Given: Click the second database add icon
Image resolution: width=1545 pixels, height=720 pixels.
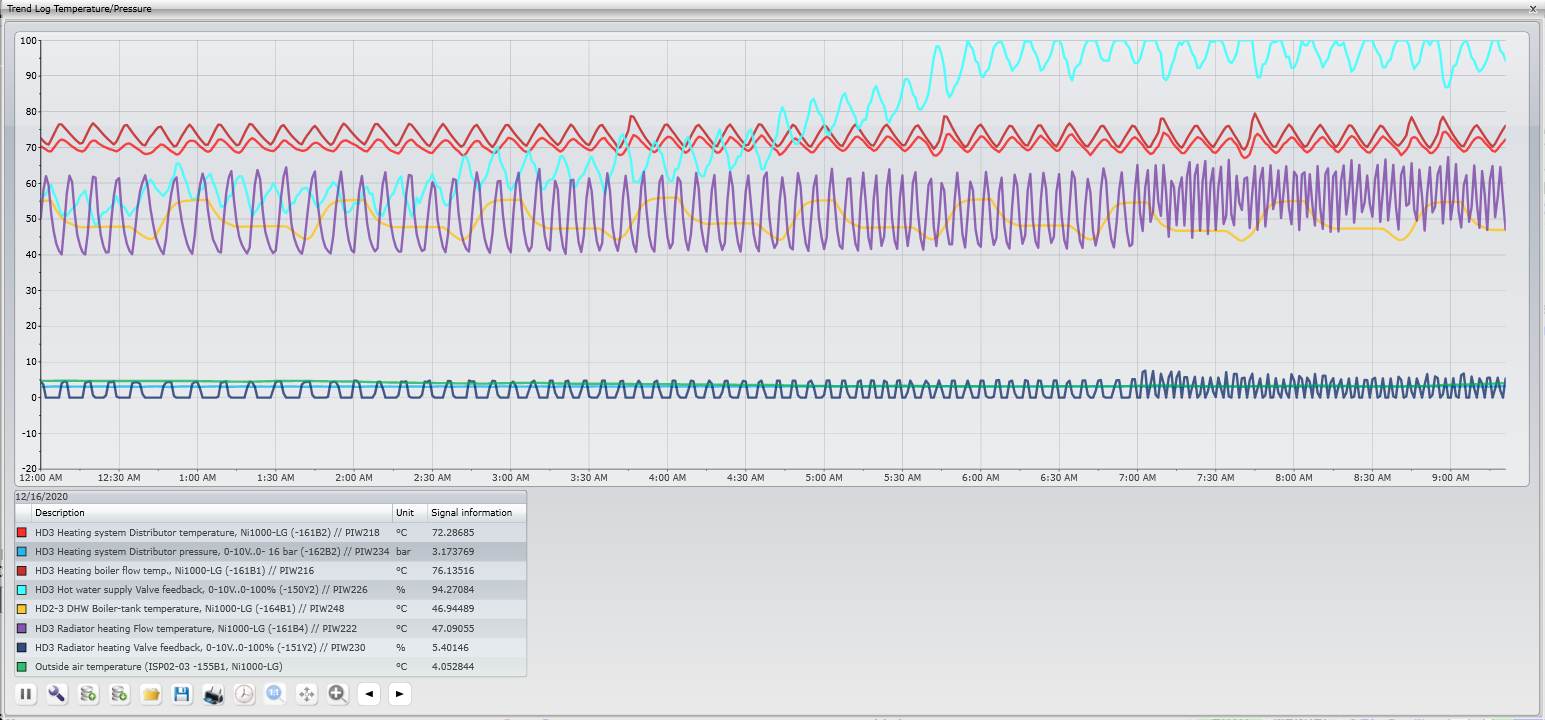Looking at the screenshot, I should pyautogui.click(x=119, y=694).
